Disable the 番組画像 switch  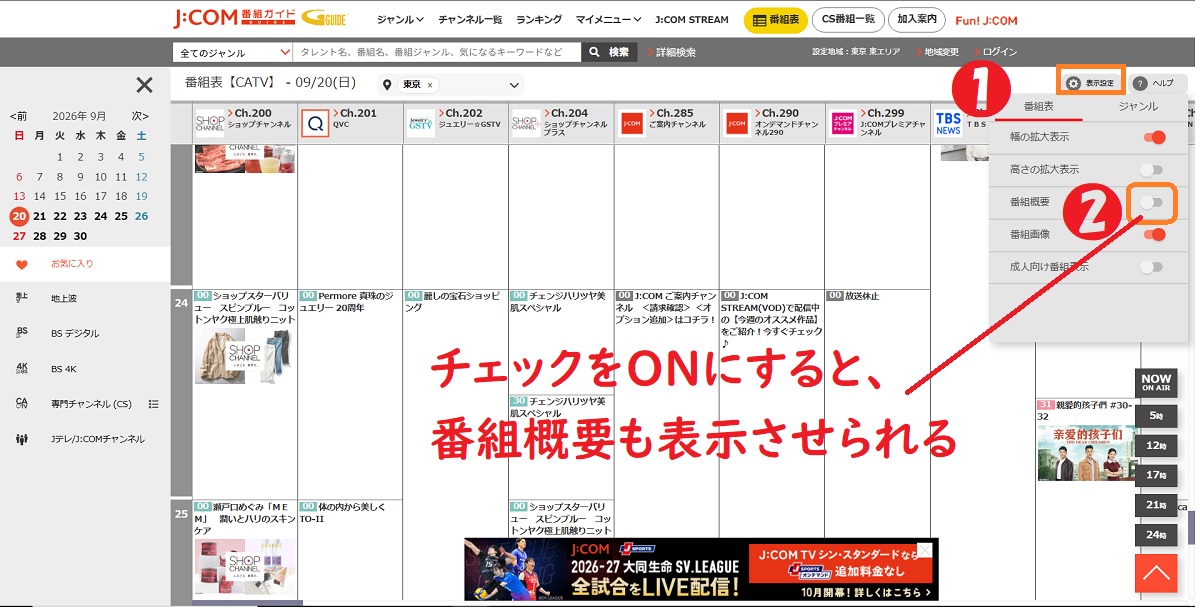pyautogui.click(x=1153, y=234)
